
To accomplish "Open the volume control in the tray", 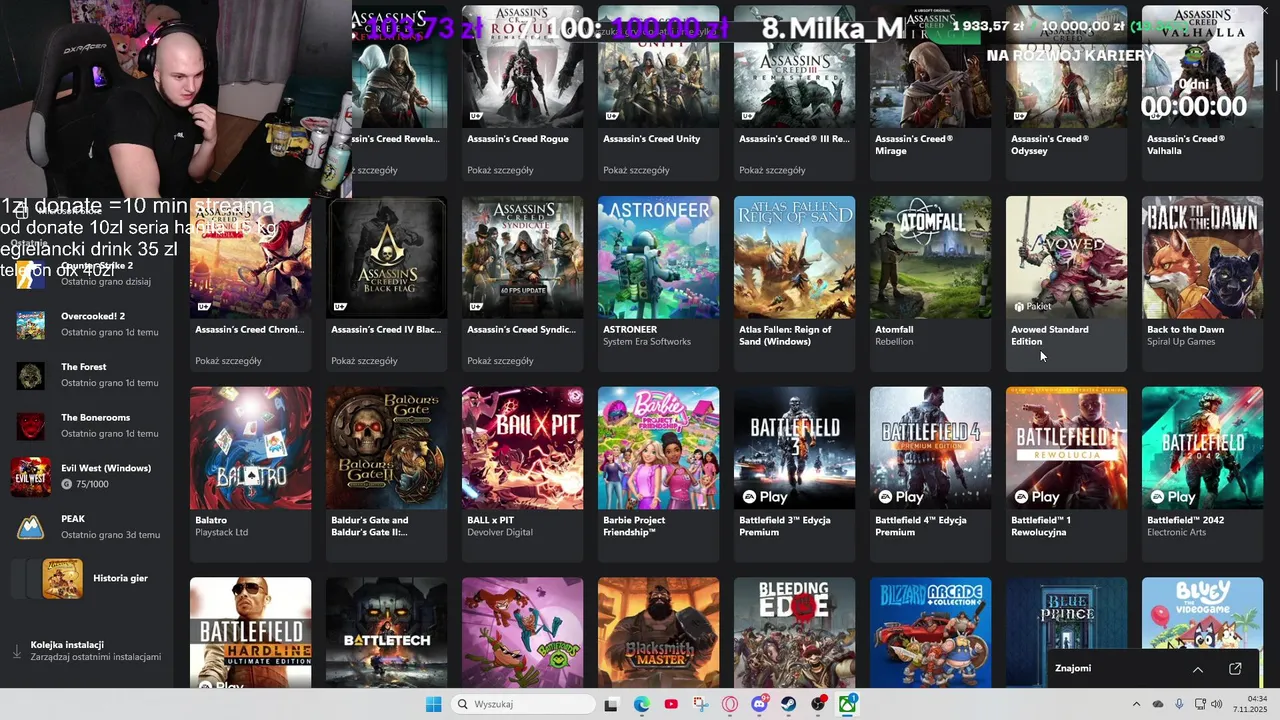I will [x=1217, y=704].
